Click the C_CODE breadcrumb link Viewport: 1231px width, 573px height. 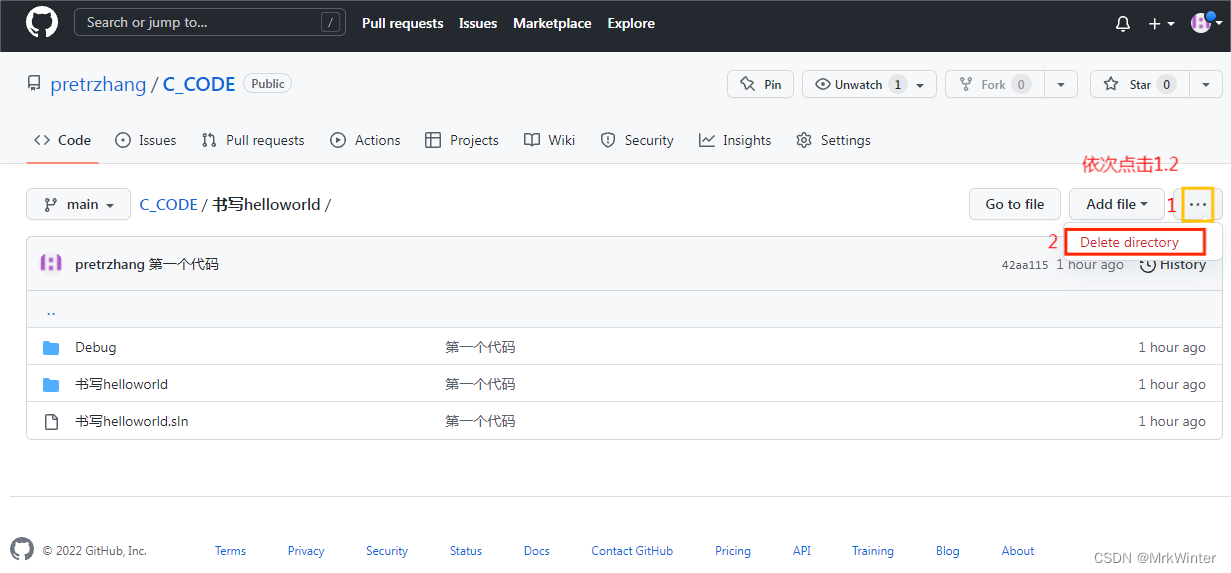pyautogui.click(x=168, y=204)
